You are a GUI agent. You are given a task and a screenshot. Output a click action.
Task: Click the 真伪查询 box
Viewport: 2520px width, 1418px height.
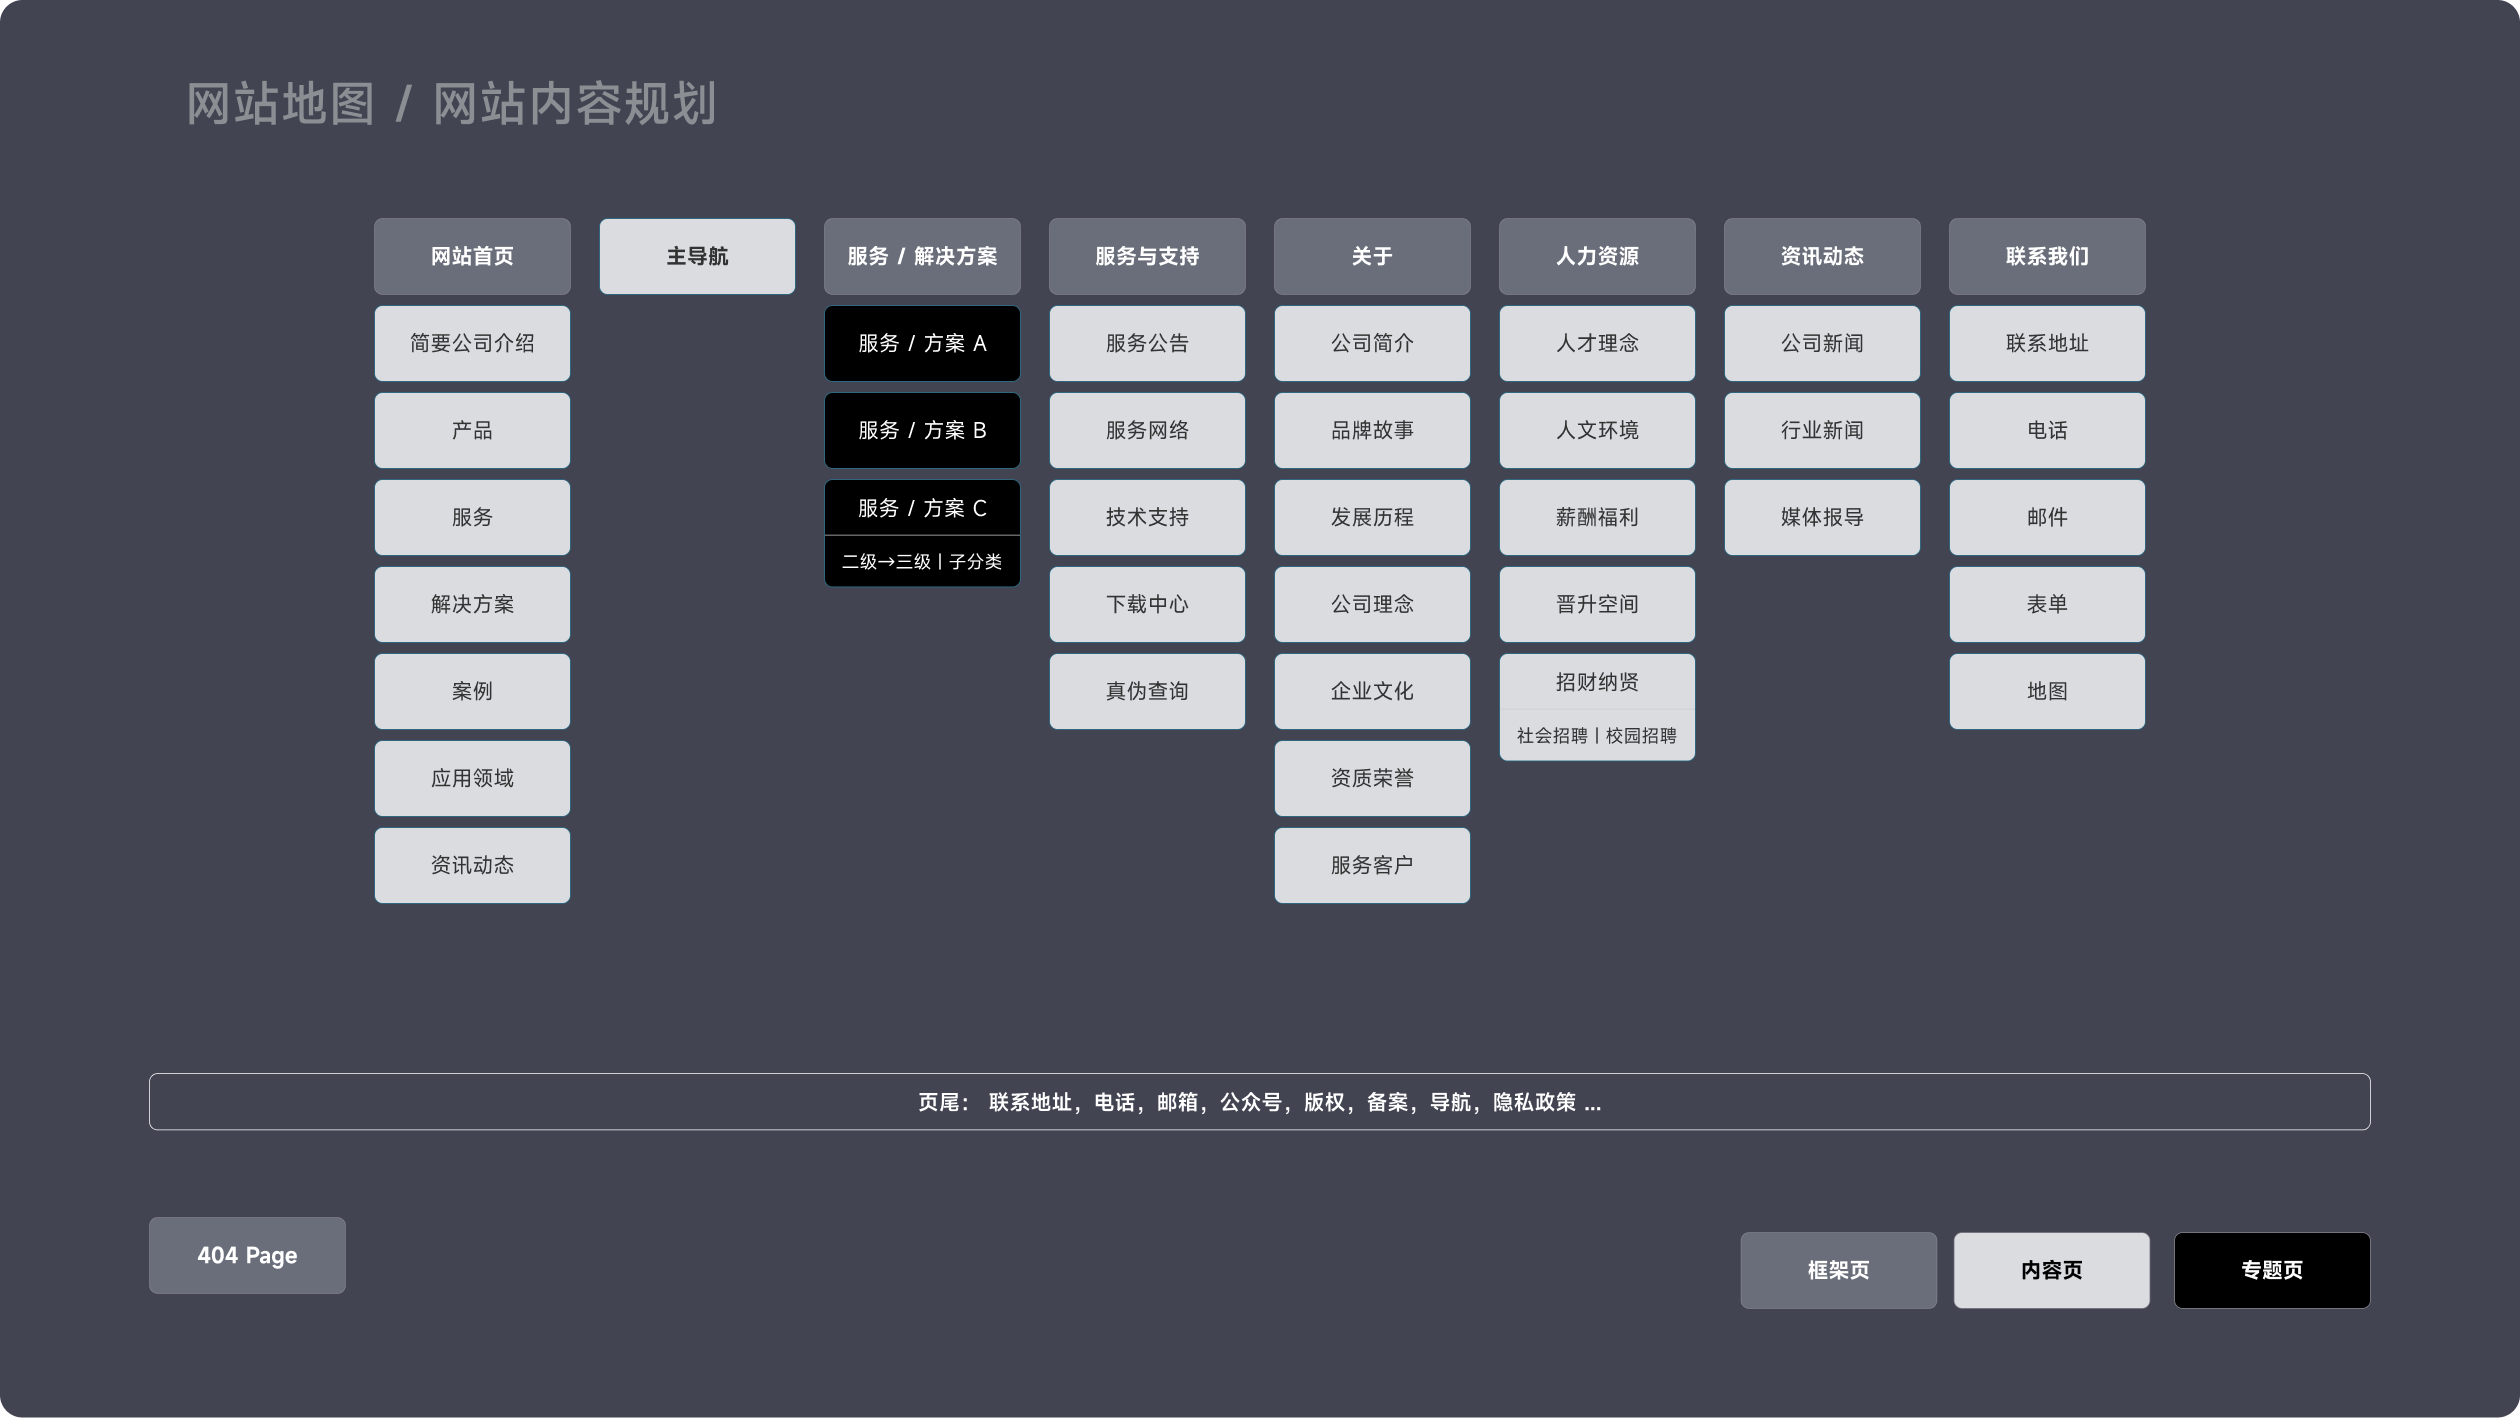[x=1147, y=691]
